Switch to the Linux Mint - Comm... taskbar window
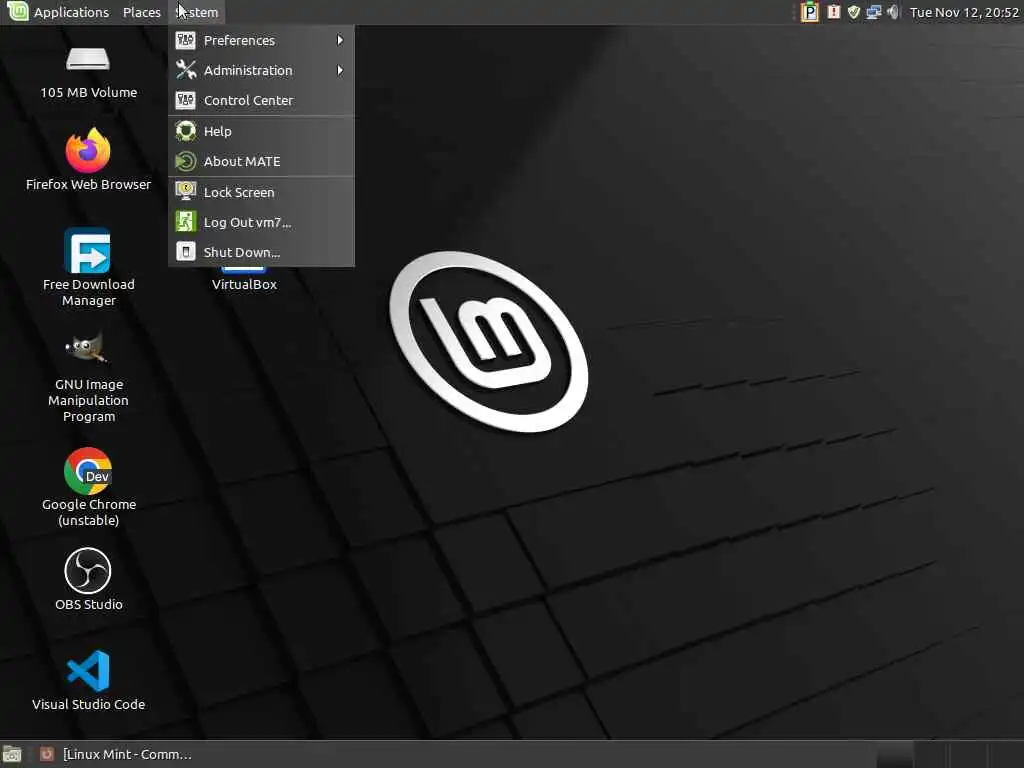 click(116, 754)
